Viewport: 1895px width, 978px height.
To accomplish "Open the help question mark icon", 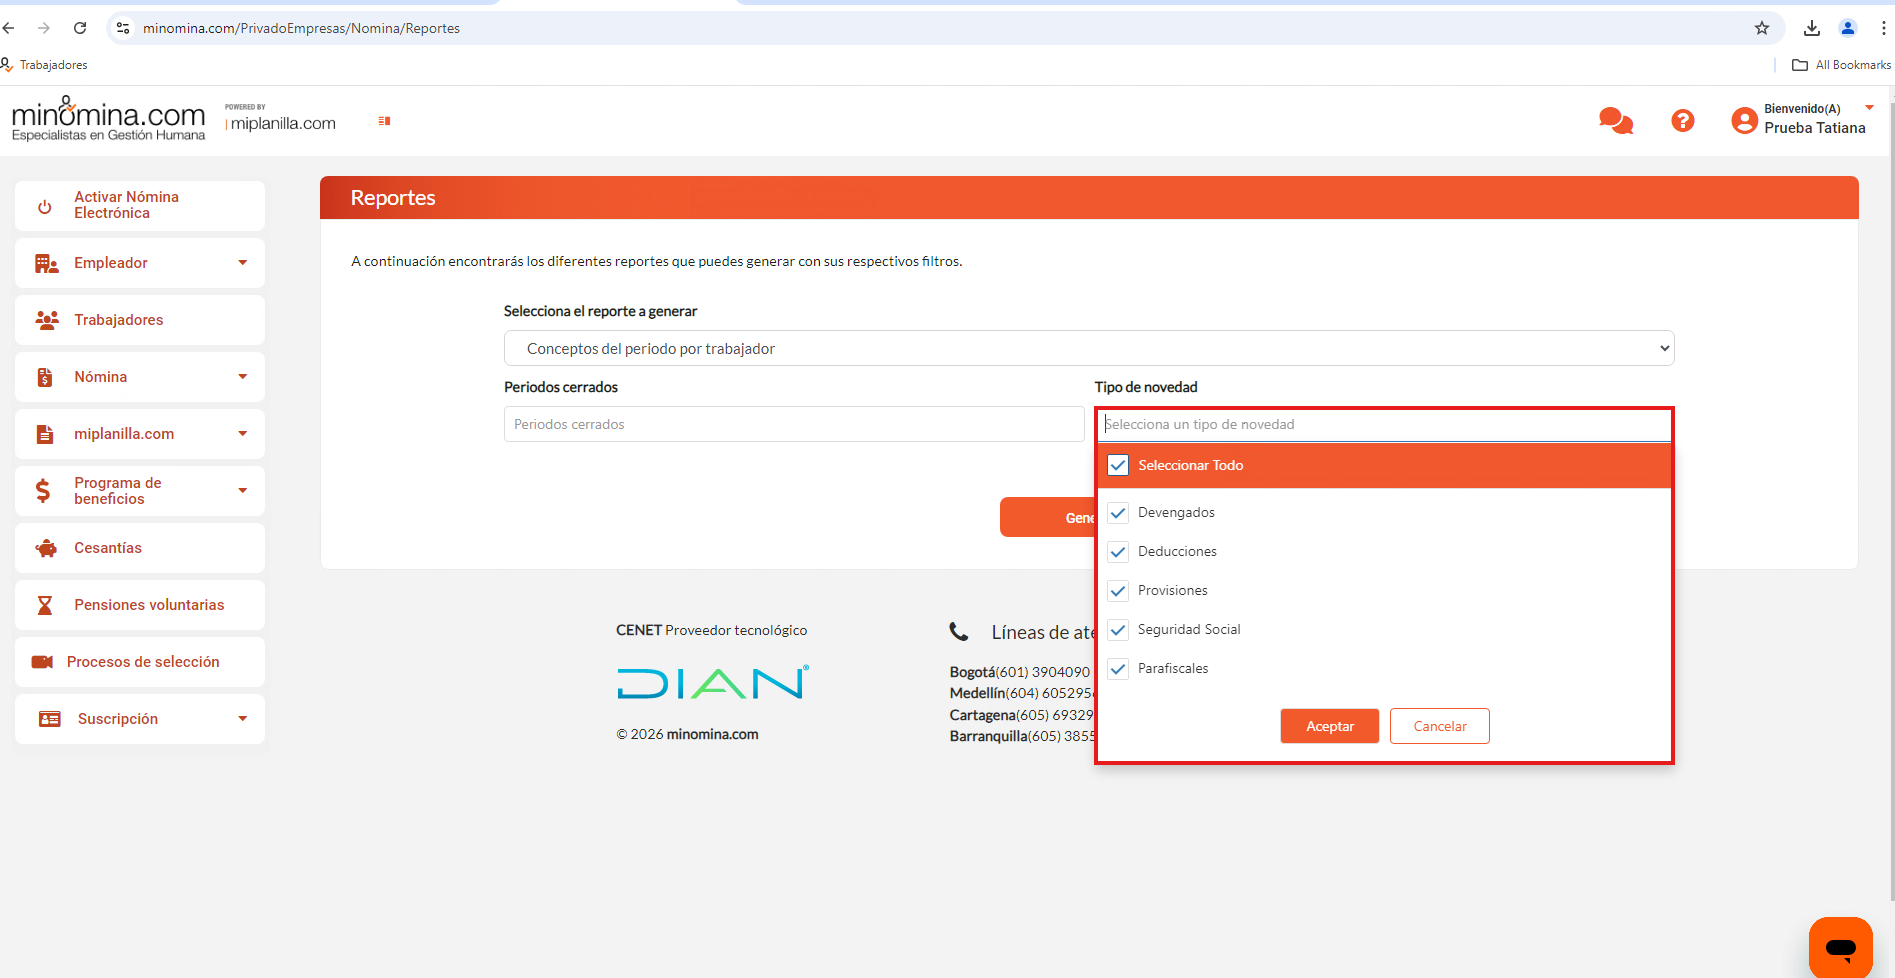I will [x=1682, y=121].
